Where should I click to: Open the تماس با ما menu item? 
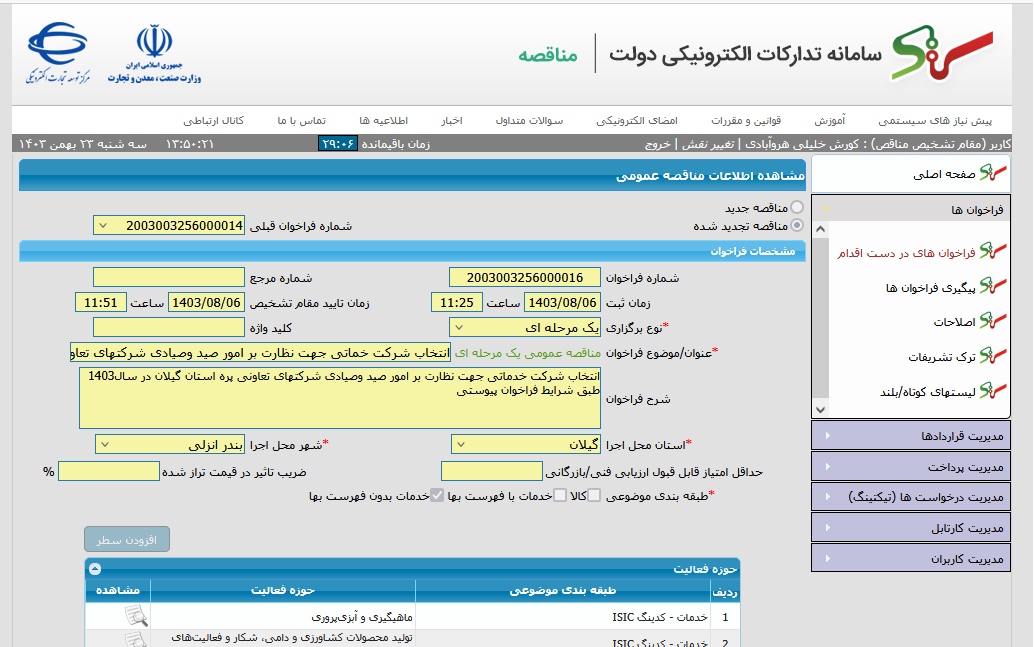click(x=301, y=121)
